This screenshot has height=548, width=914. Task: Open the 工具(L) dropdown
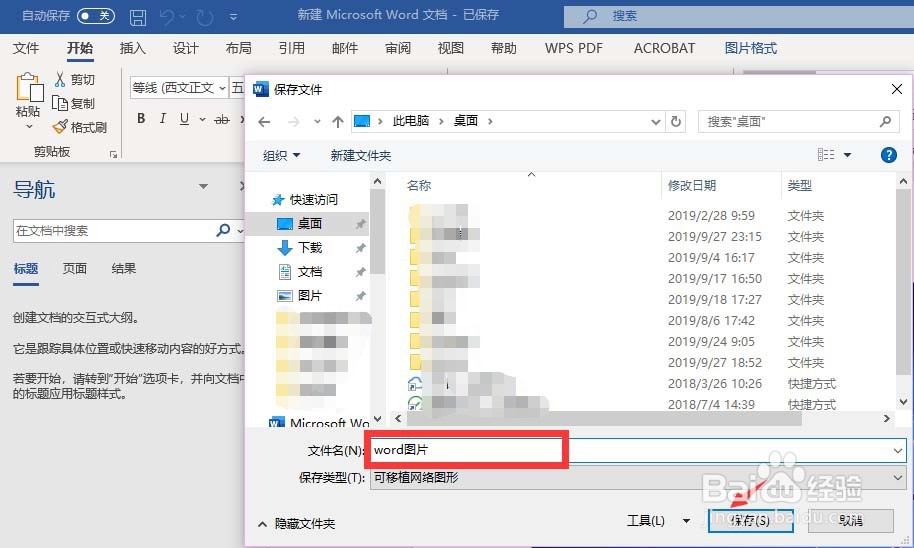click(658, 521)
